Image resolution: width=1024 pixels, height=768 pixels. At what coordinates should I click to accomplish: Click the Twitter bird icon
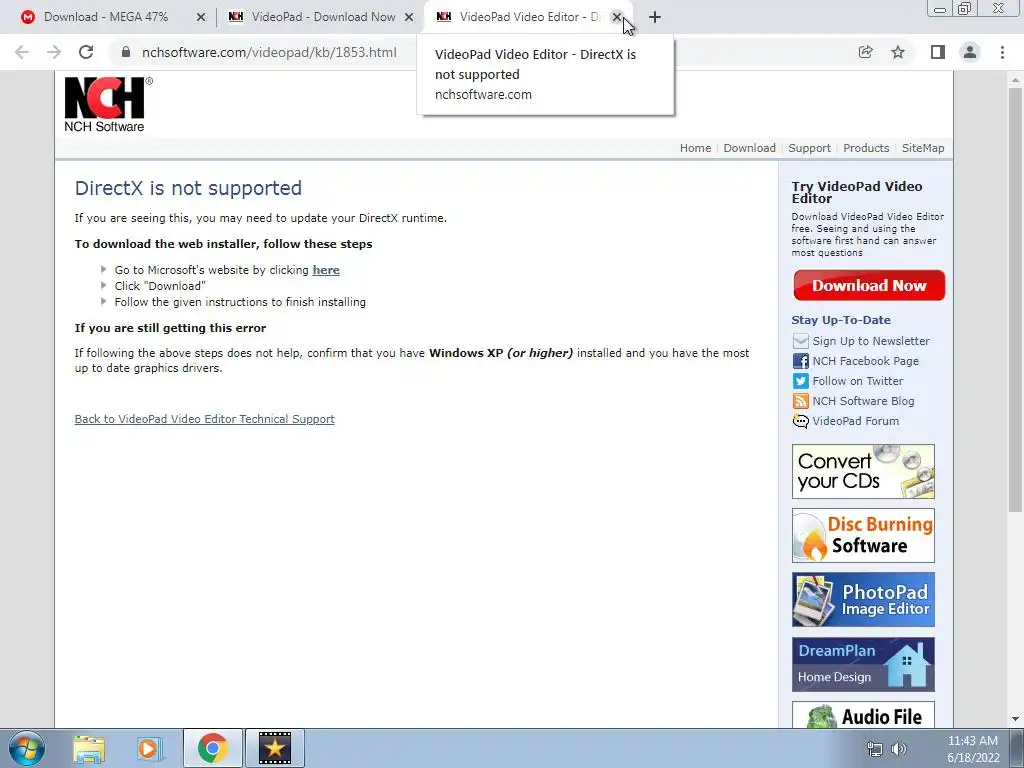[x=800, y=381]
